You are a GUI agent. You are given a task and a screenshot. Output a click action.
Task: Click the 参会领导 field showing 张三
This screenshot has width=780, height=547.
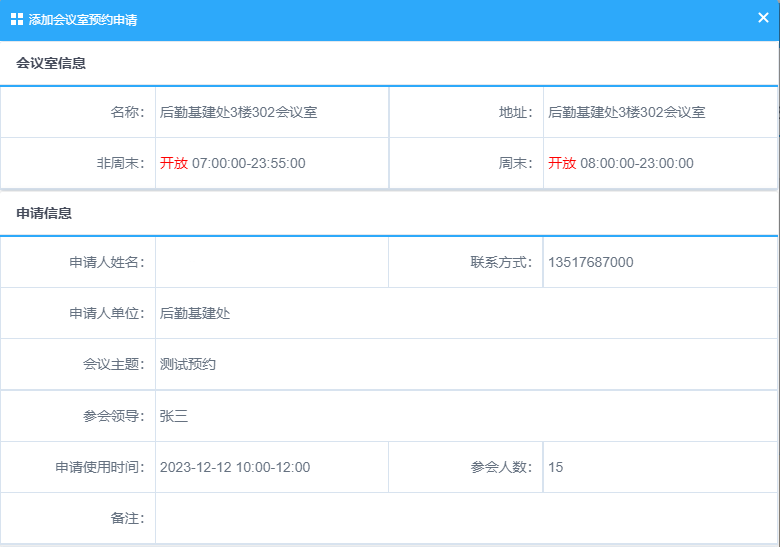click(x=466, y=416)
